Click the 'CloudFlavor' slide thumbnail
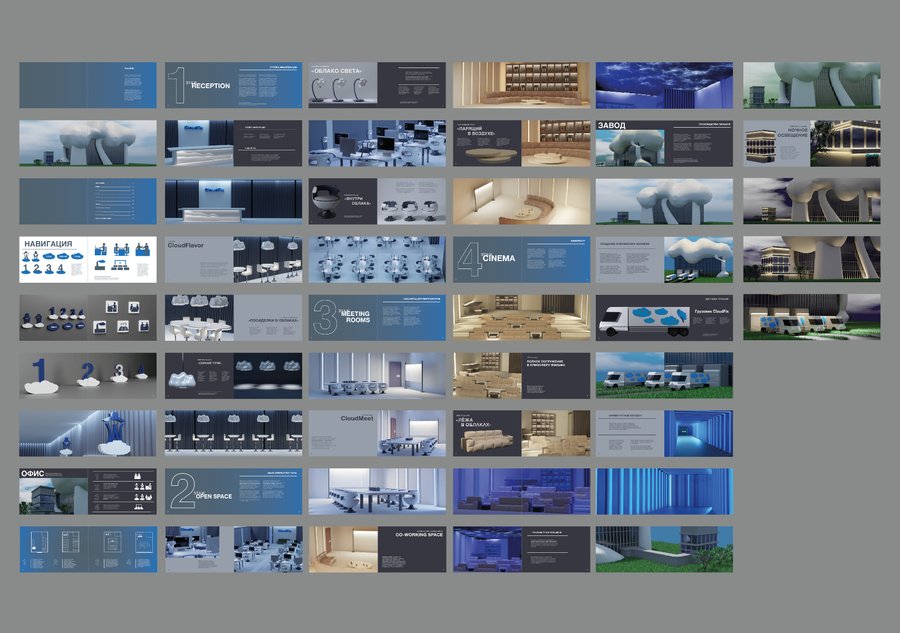This screenshot has height=633, width=900. click(x=233, y=259)
